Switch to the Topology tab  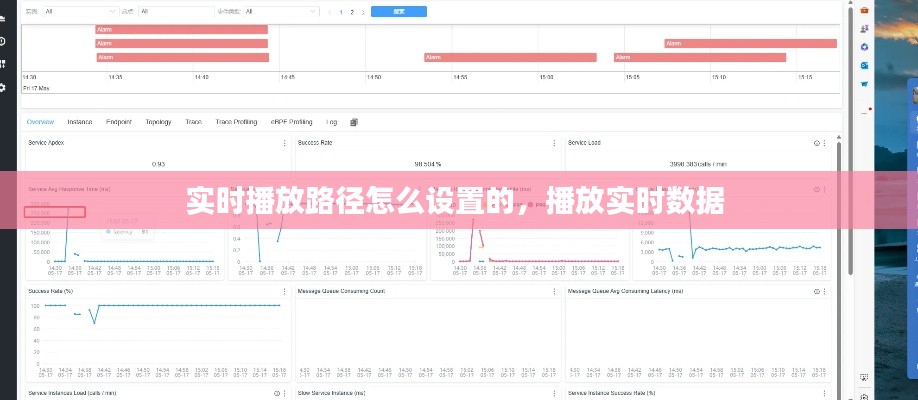(x=158, y=122)
